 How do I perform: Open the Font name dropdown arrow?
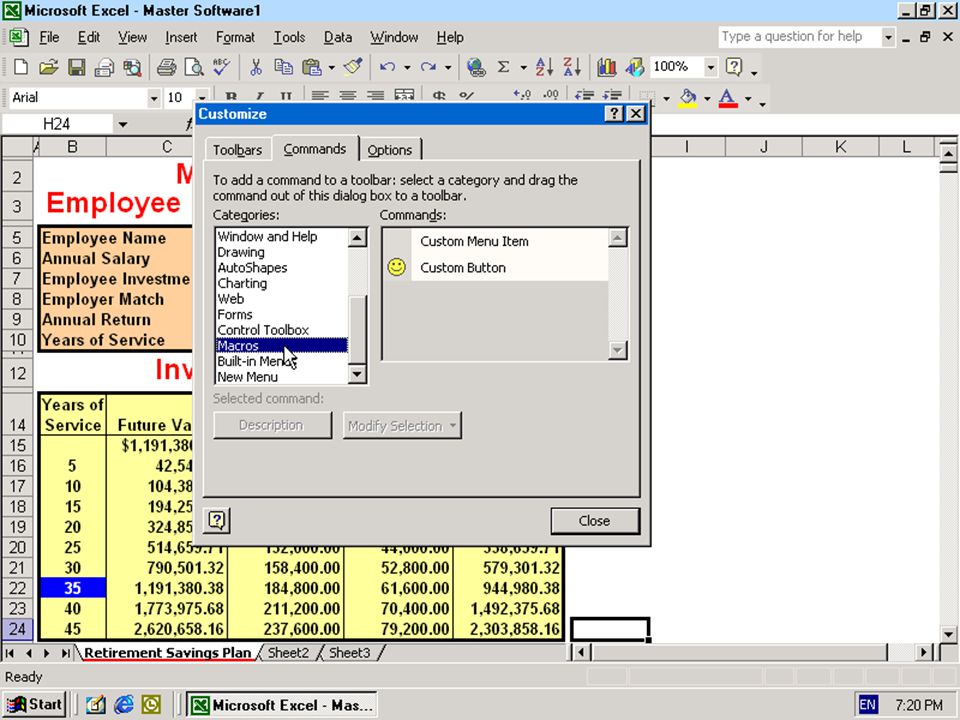(x=153, y=98)
